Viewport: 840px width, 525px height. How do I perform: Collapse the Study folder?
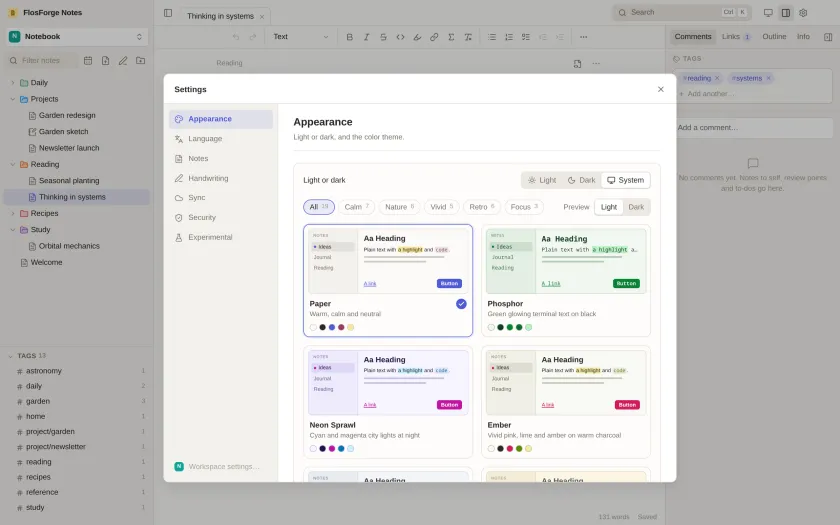pyautogui.click(x=12, y=230)
